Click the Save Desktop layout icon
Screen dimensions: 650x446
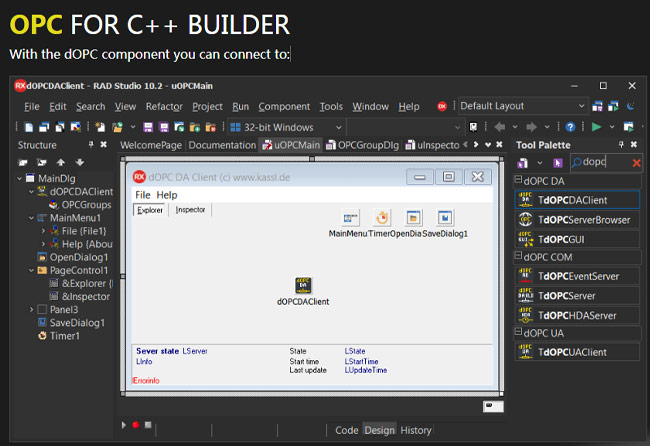coord(597,107)
